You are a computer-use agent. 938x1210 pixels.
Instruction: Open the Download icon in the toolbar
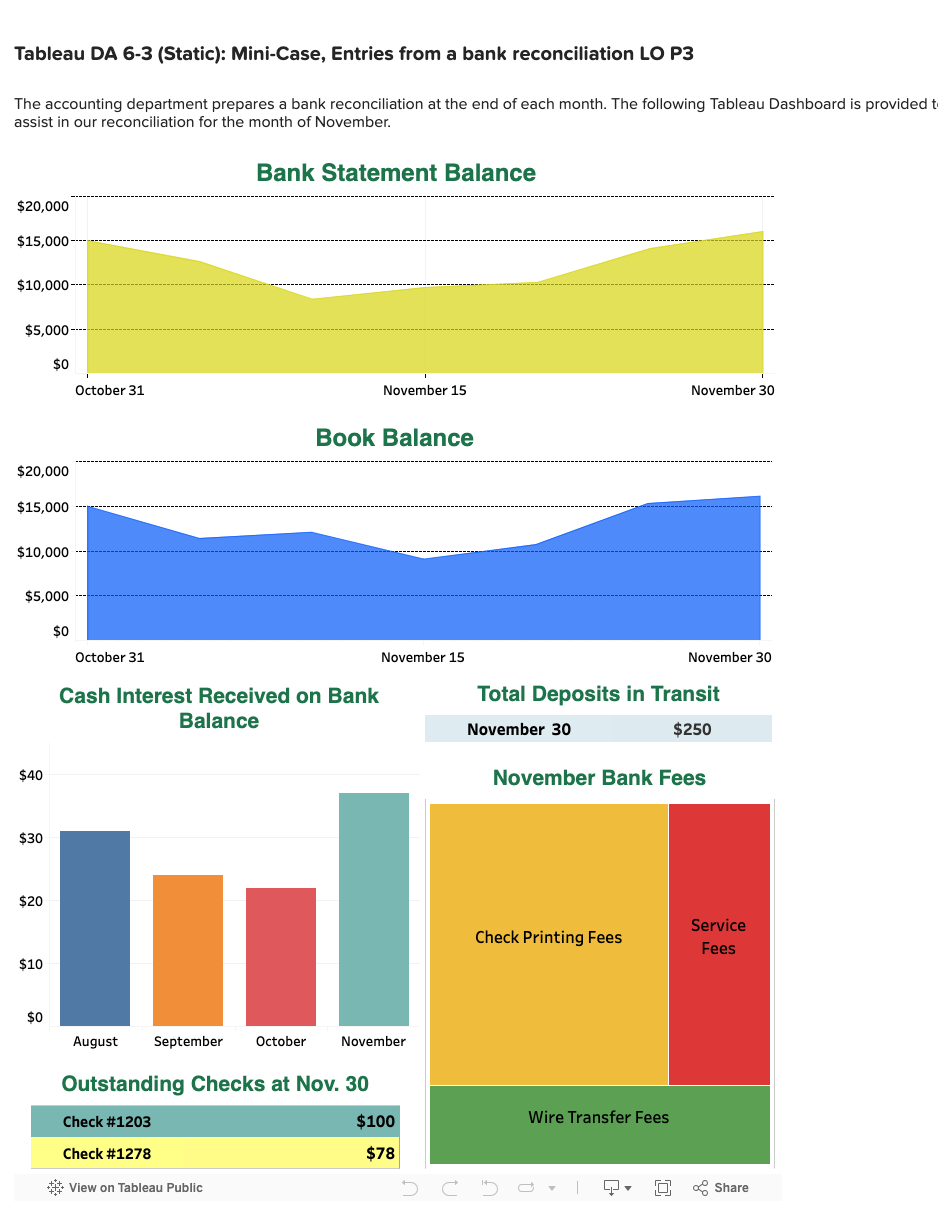611,1187
